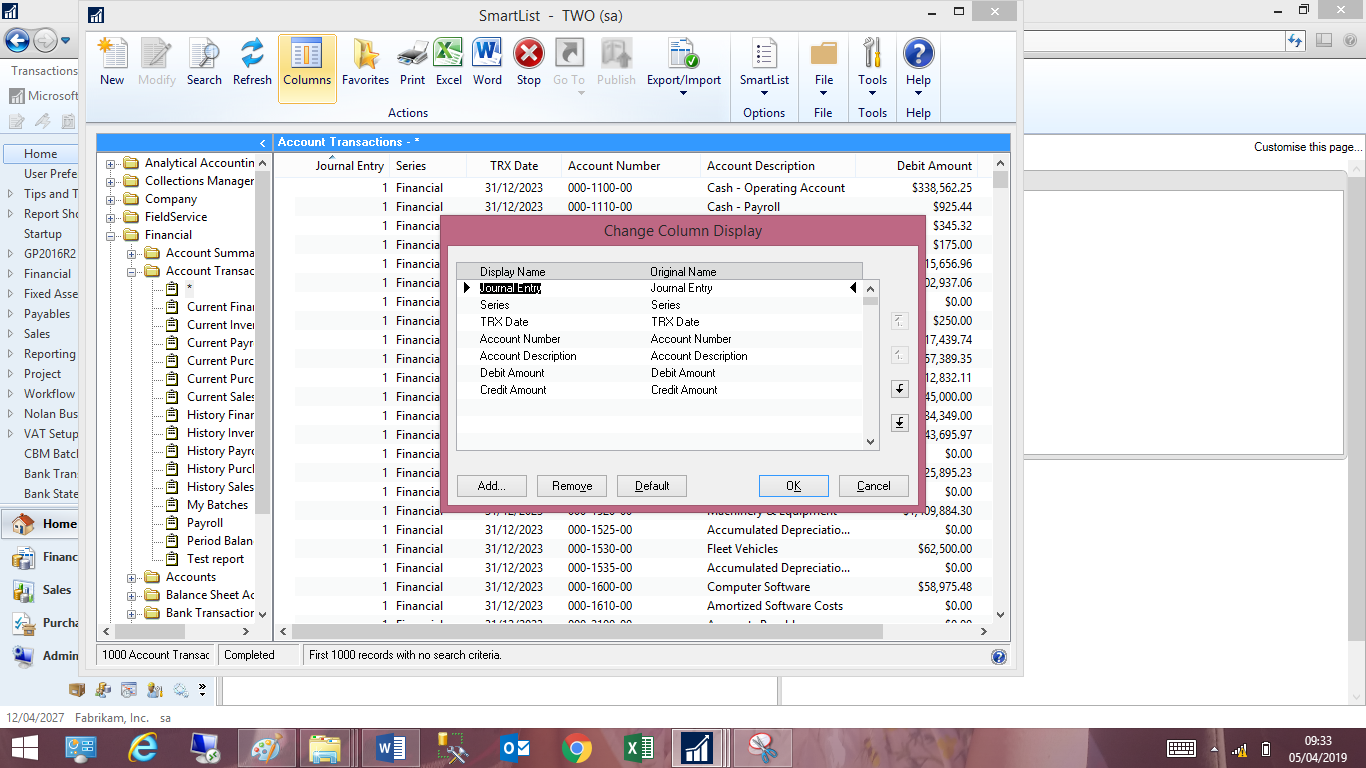
Task: Open Favorites star icon
Action: click(365, 61)
